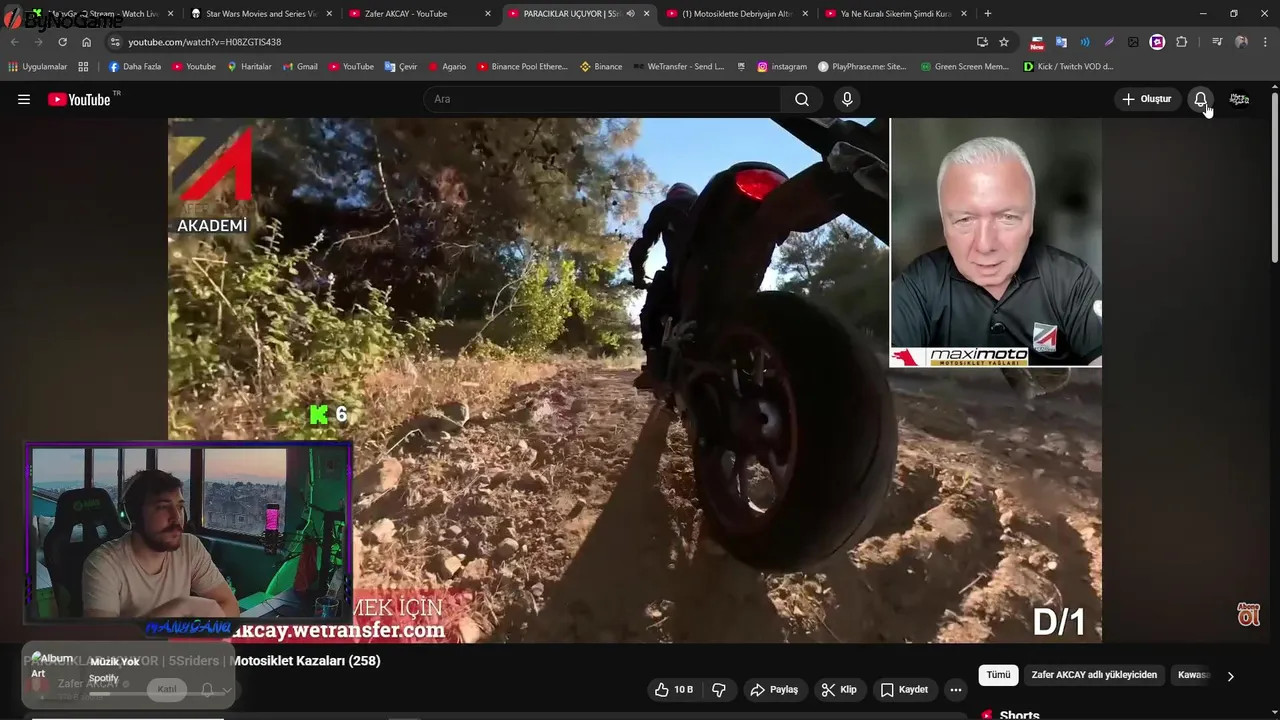
Task: Open Kick / Twitch VOD bookmark
Action: pos(1069,67)
